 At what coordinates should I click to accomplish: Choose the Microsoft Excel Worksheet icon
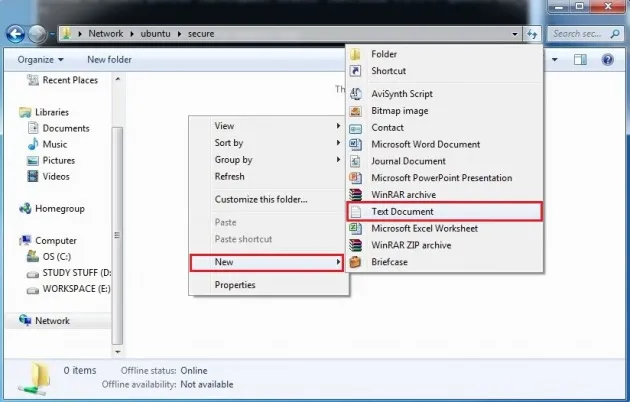[x=356, y=229]
